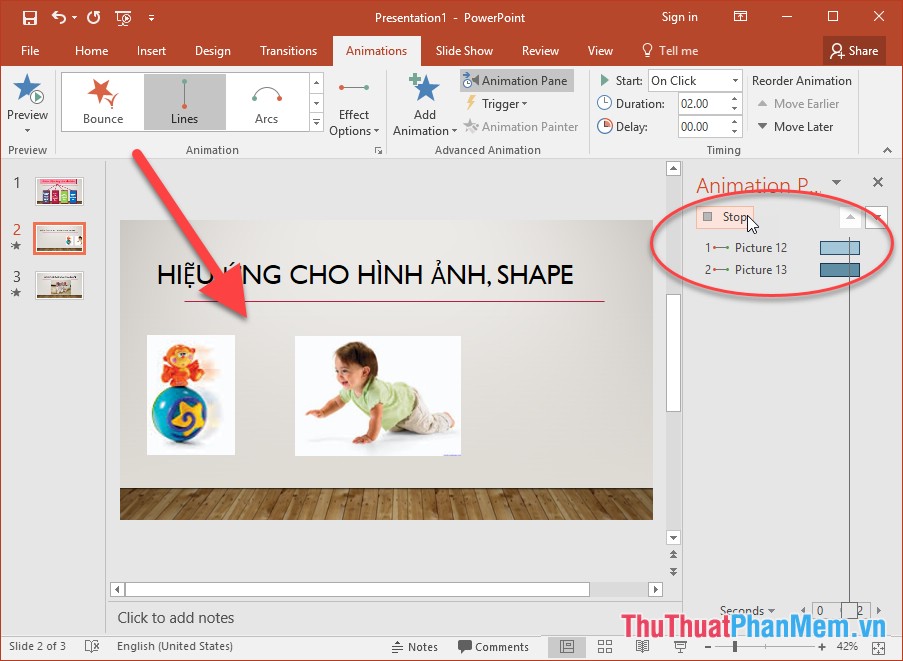903x661 pixels.
Task: Open Effect Options for the animation
Action: (354, 103)
